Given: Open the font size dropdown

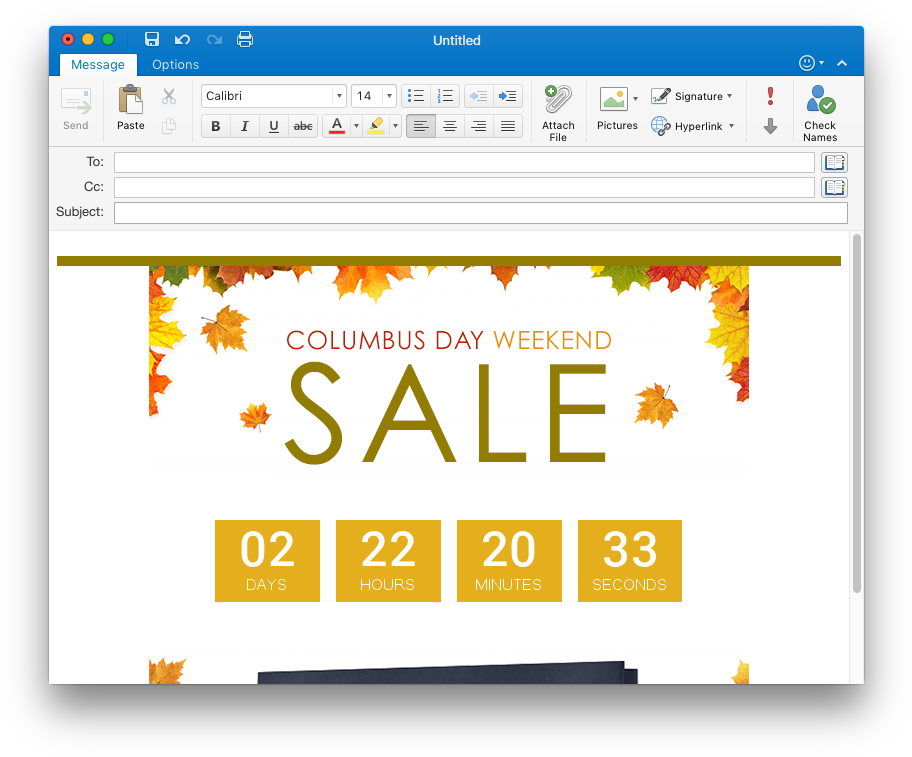Looking at the screenshot, I should pyautogui.click(x=390, y=95).
